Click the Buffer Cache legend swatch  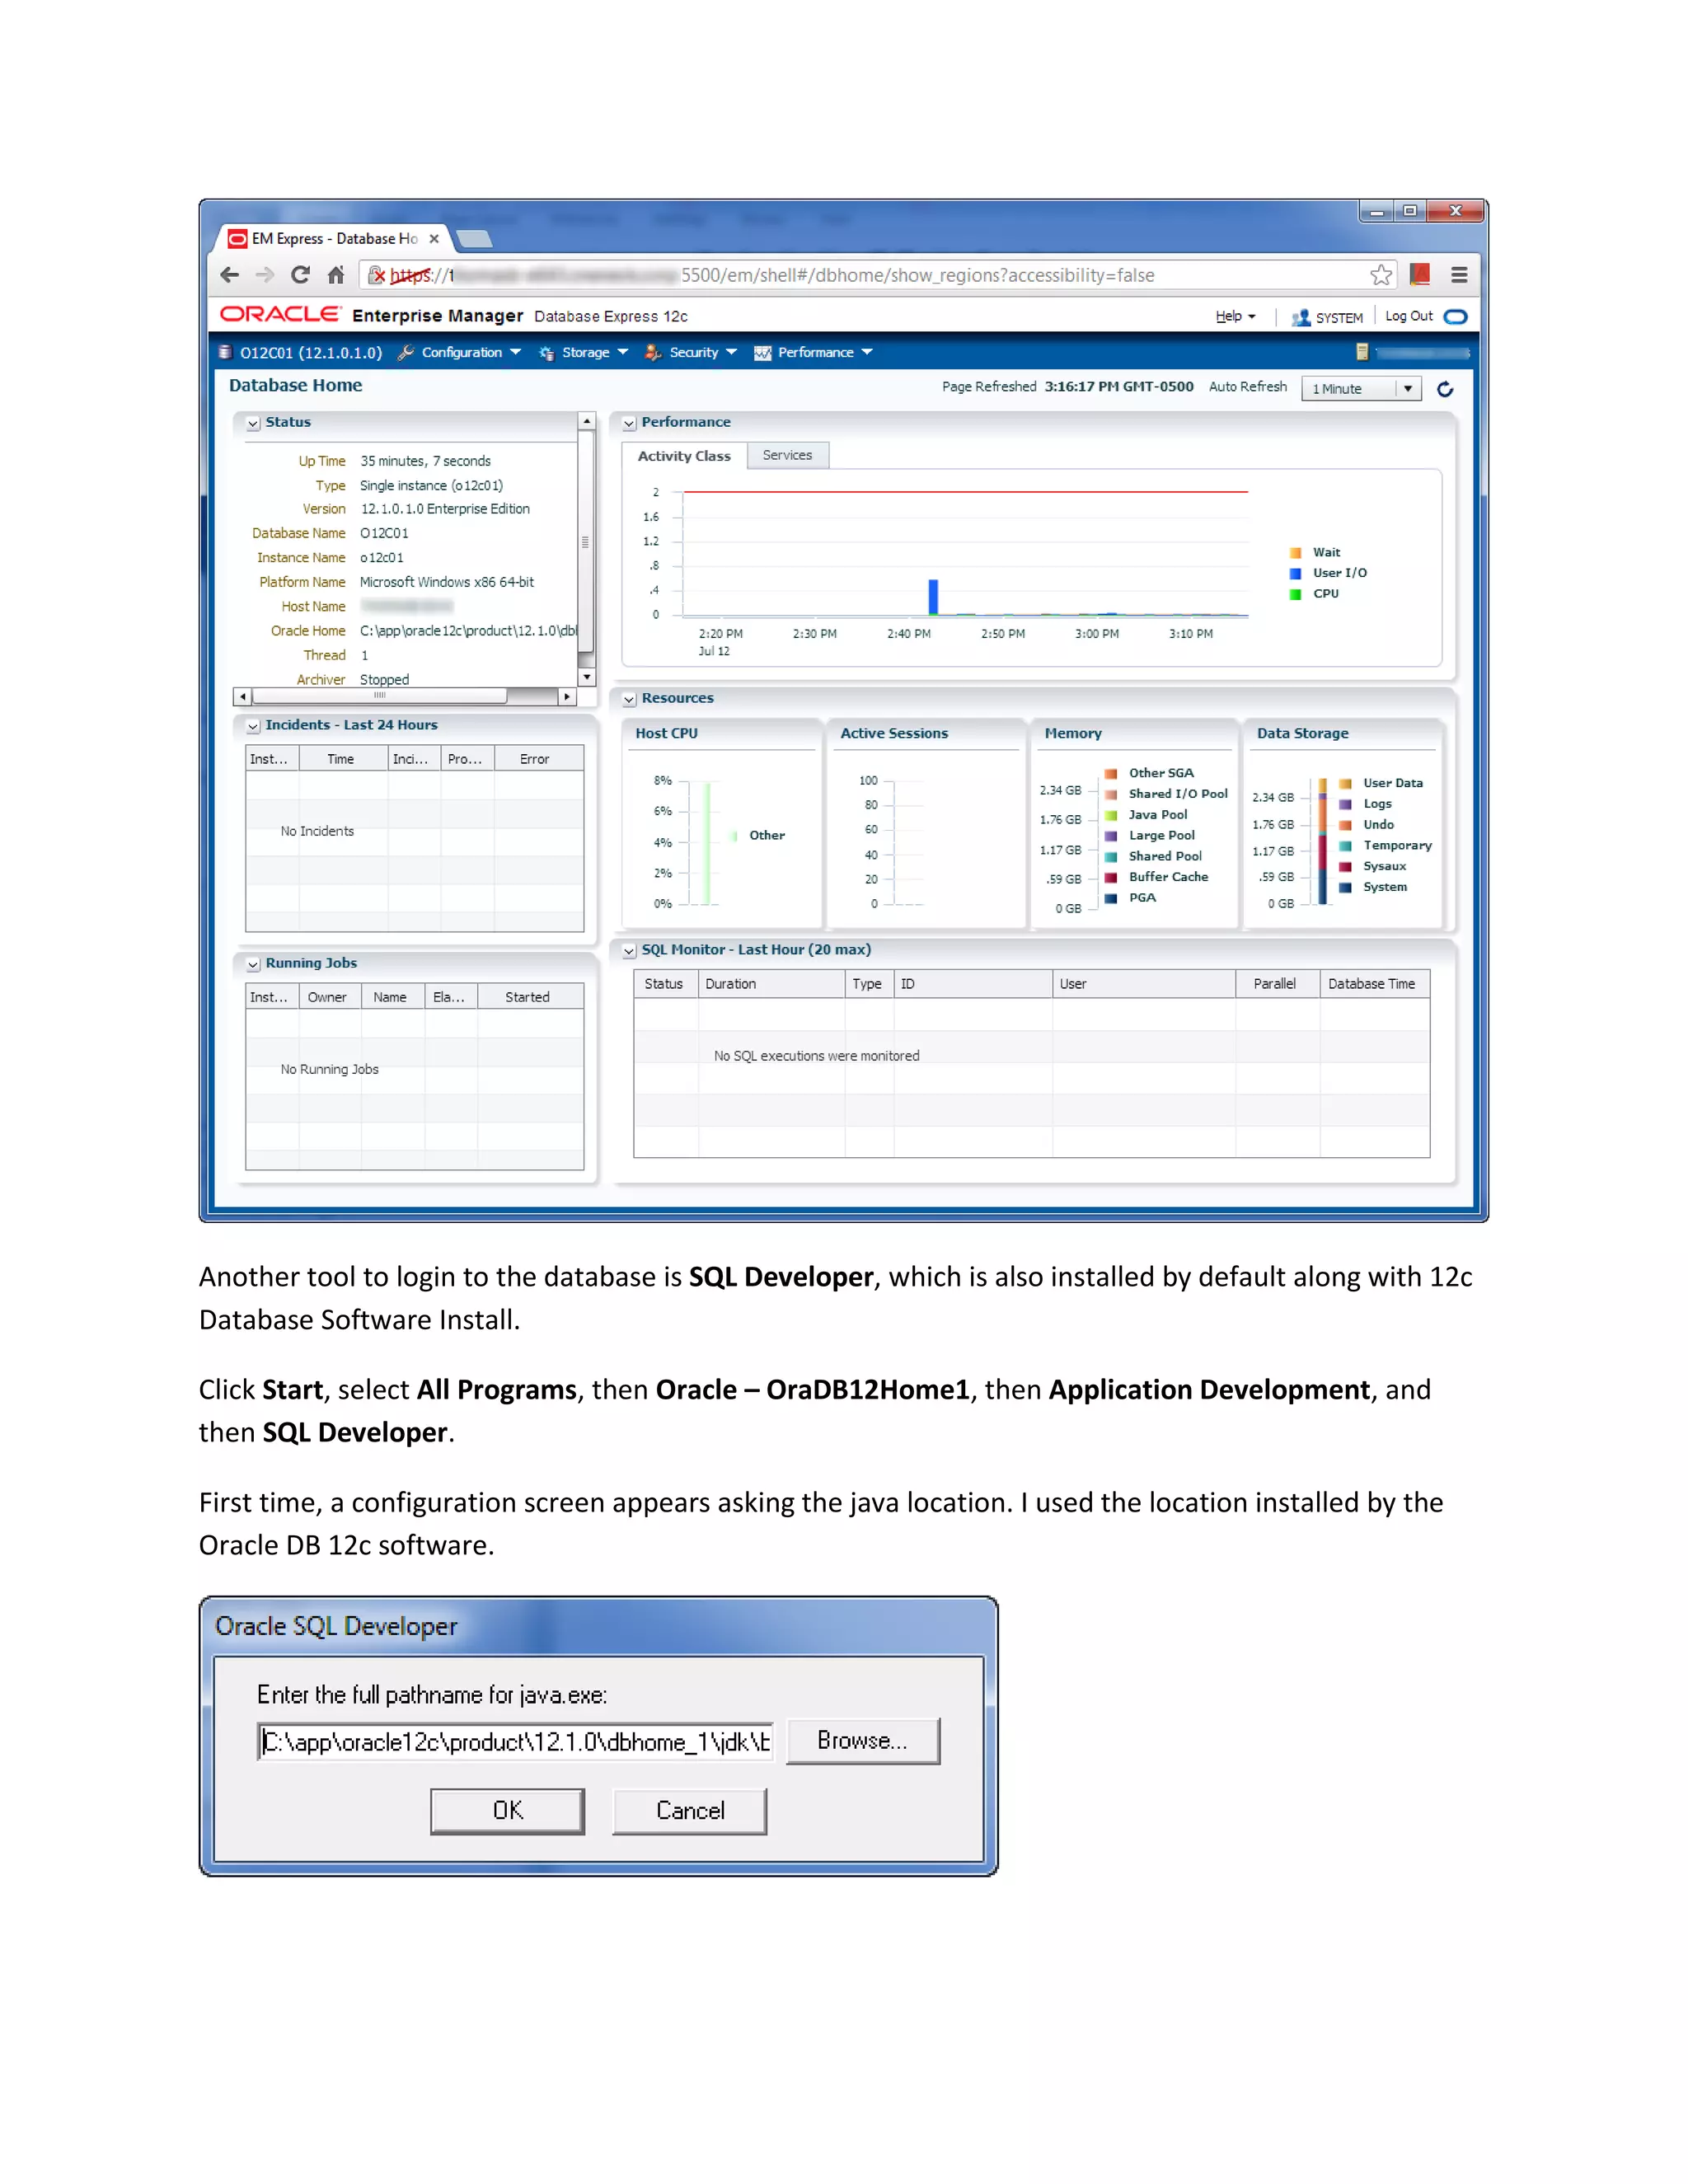(x=1111, y=878)
